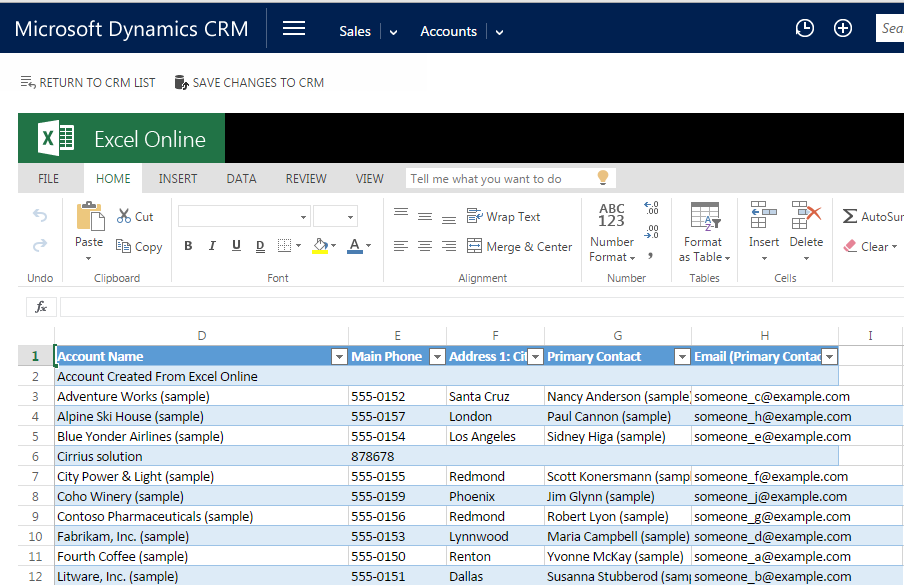Click the Sales navigation link
The width and height of the screenshot is (904, 585).
pyautogui.click(x=355, y=31)
